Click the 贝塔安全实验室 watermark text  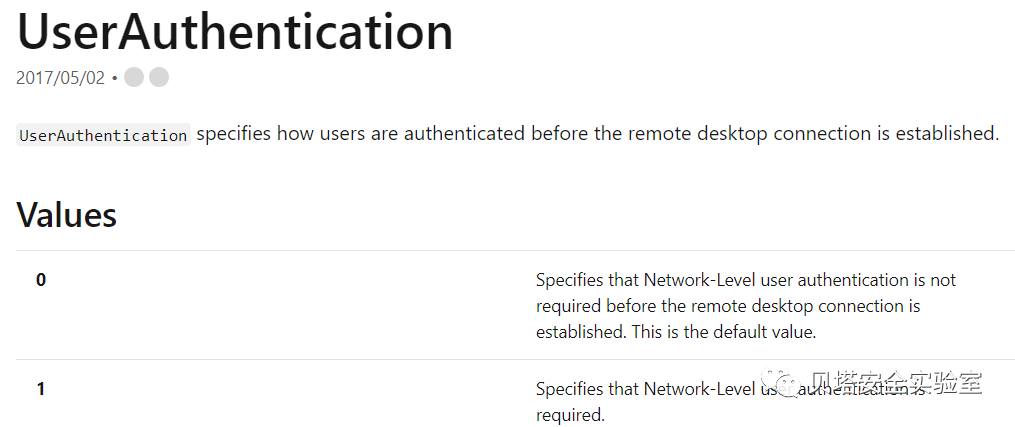896,384
